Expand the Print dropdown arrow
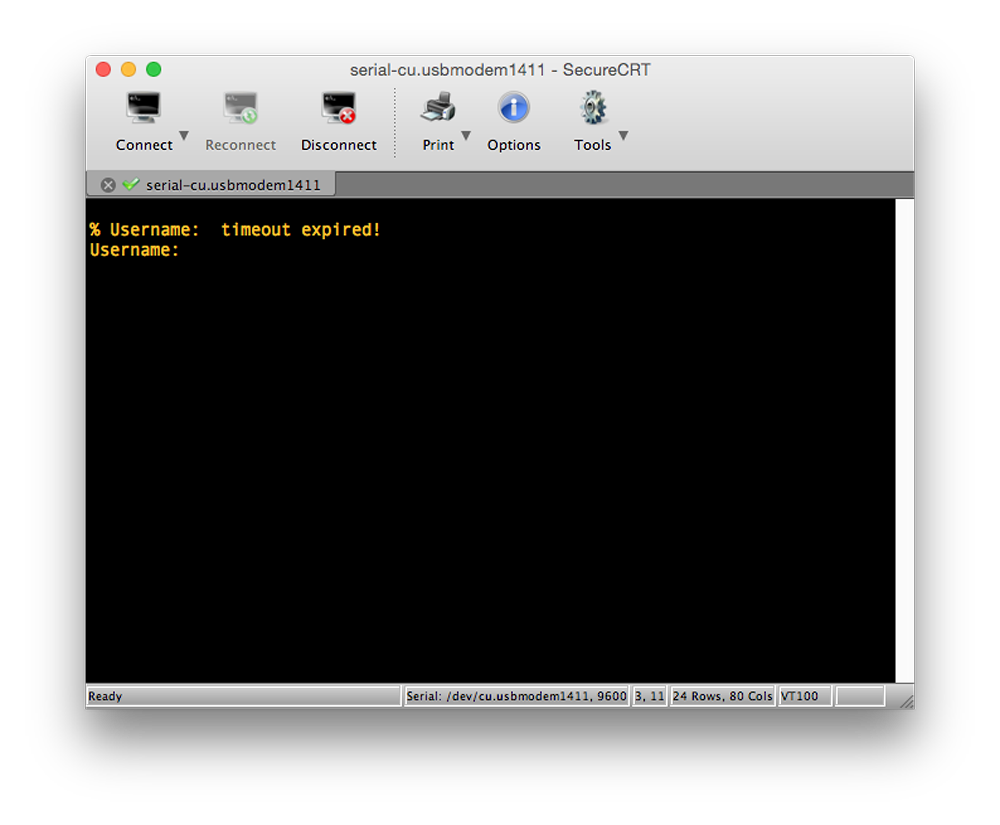1000x825 pixels. coord(466,135)
